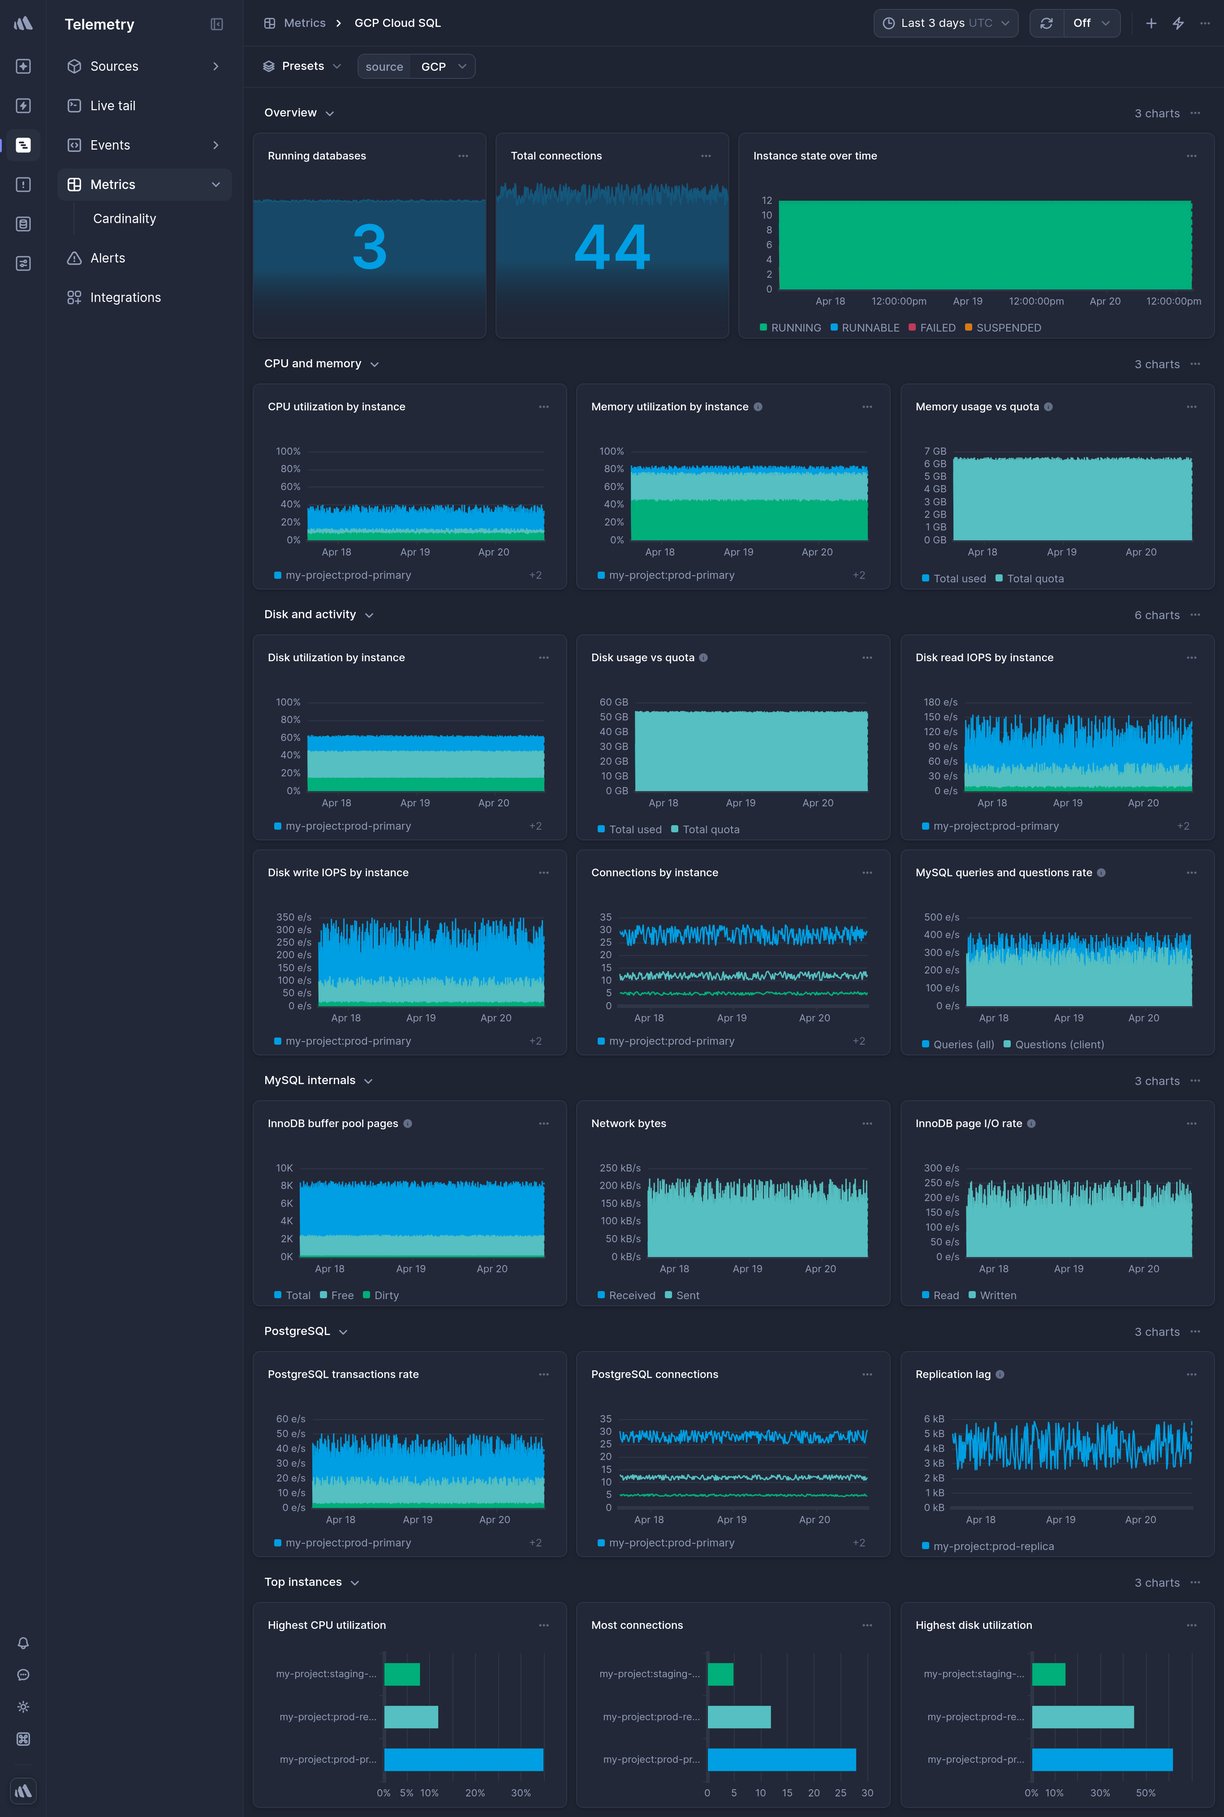Toggle RUNNING series in instance state legend
This screenshot has width=1224, height=1817.
pos(790,328)
